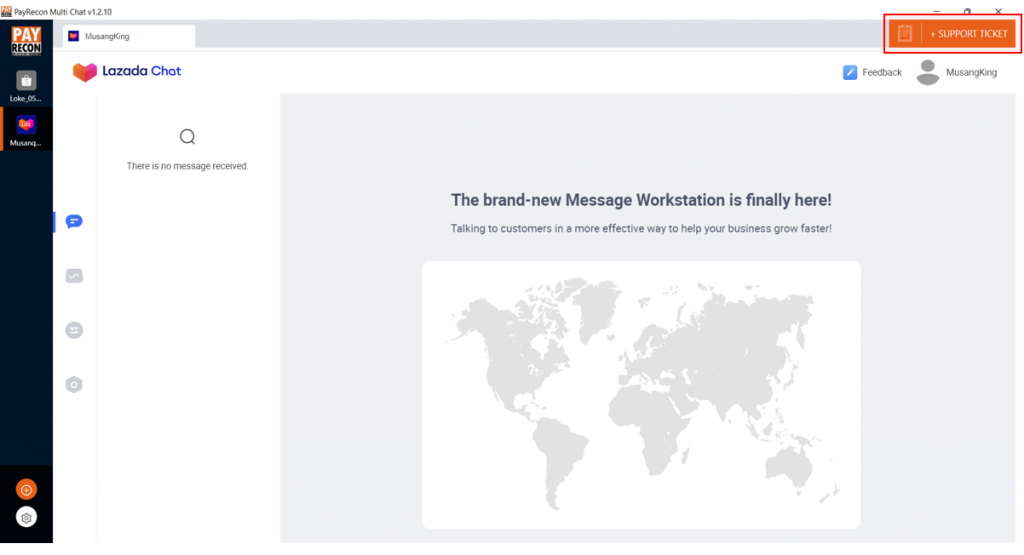Click the MusangKing username in header

[971, 72]
